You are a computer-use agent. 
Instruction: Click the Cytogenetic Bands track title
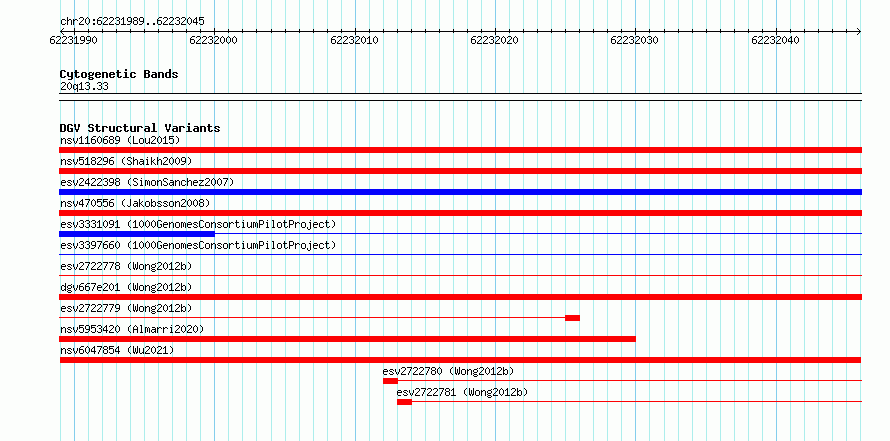click(119, 74)
